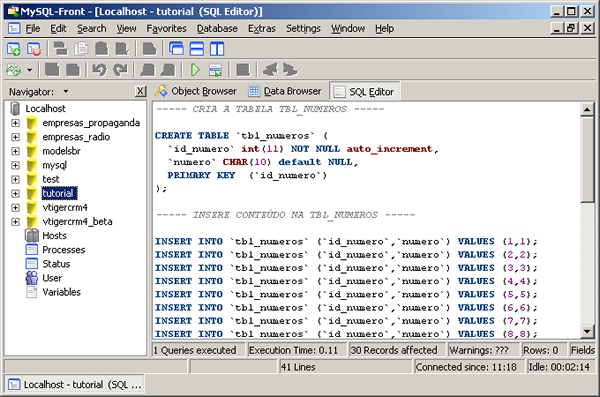Open the Settings menu
Screen dimensions: 600x397
[x=303, y=29]
